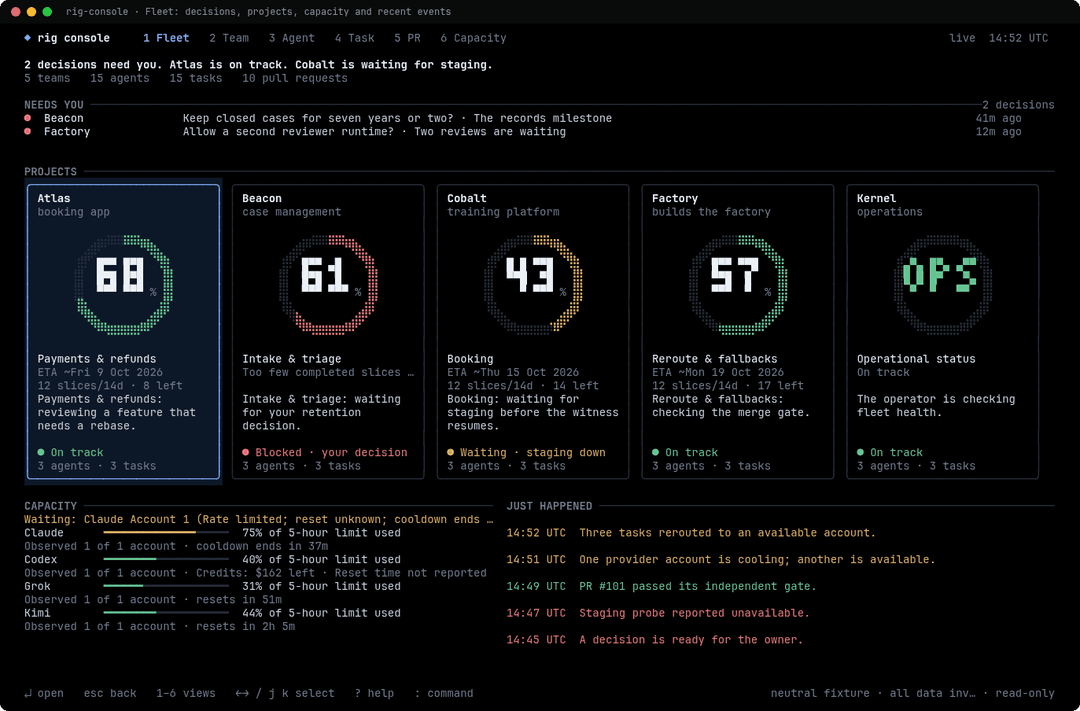
Task: Click the Blocked · your decision status
Action: tap(324, 453)
